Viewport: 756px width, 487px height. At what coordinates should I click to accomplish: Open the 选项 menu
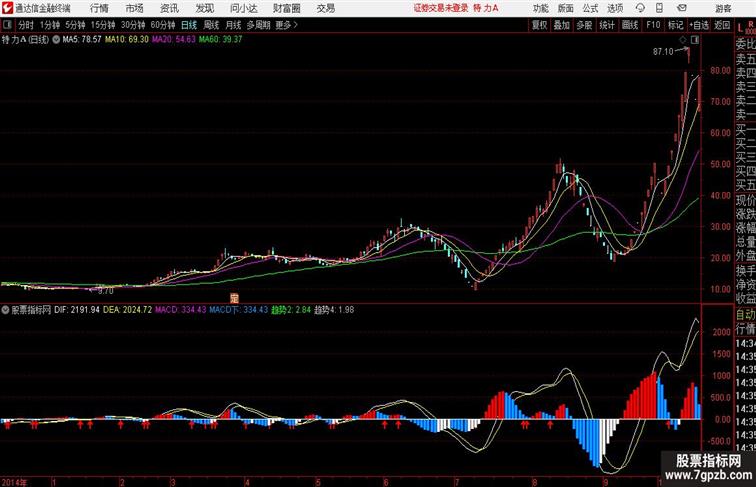pos(615,8)
